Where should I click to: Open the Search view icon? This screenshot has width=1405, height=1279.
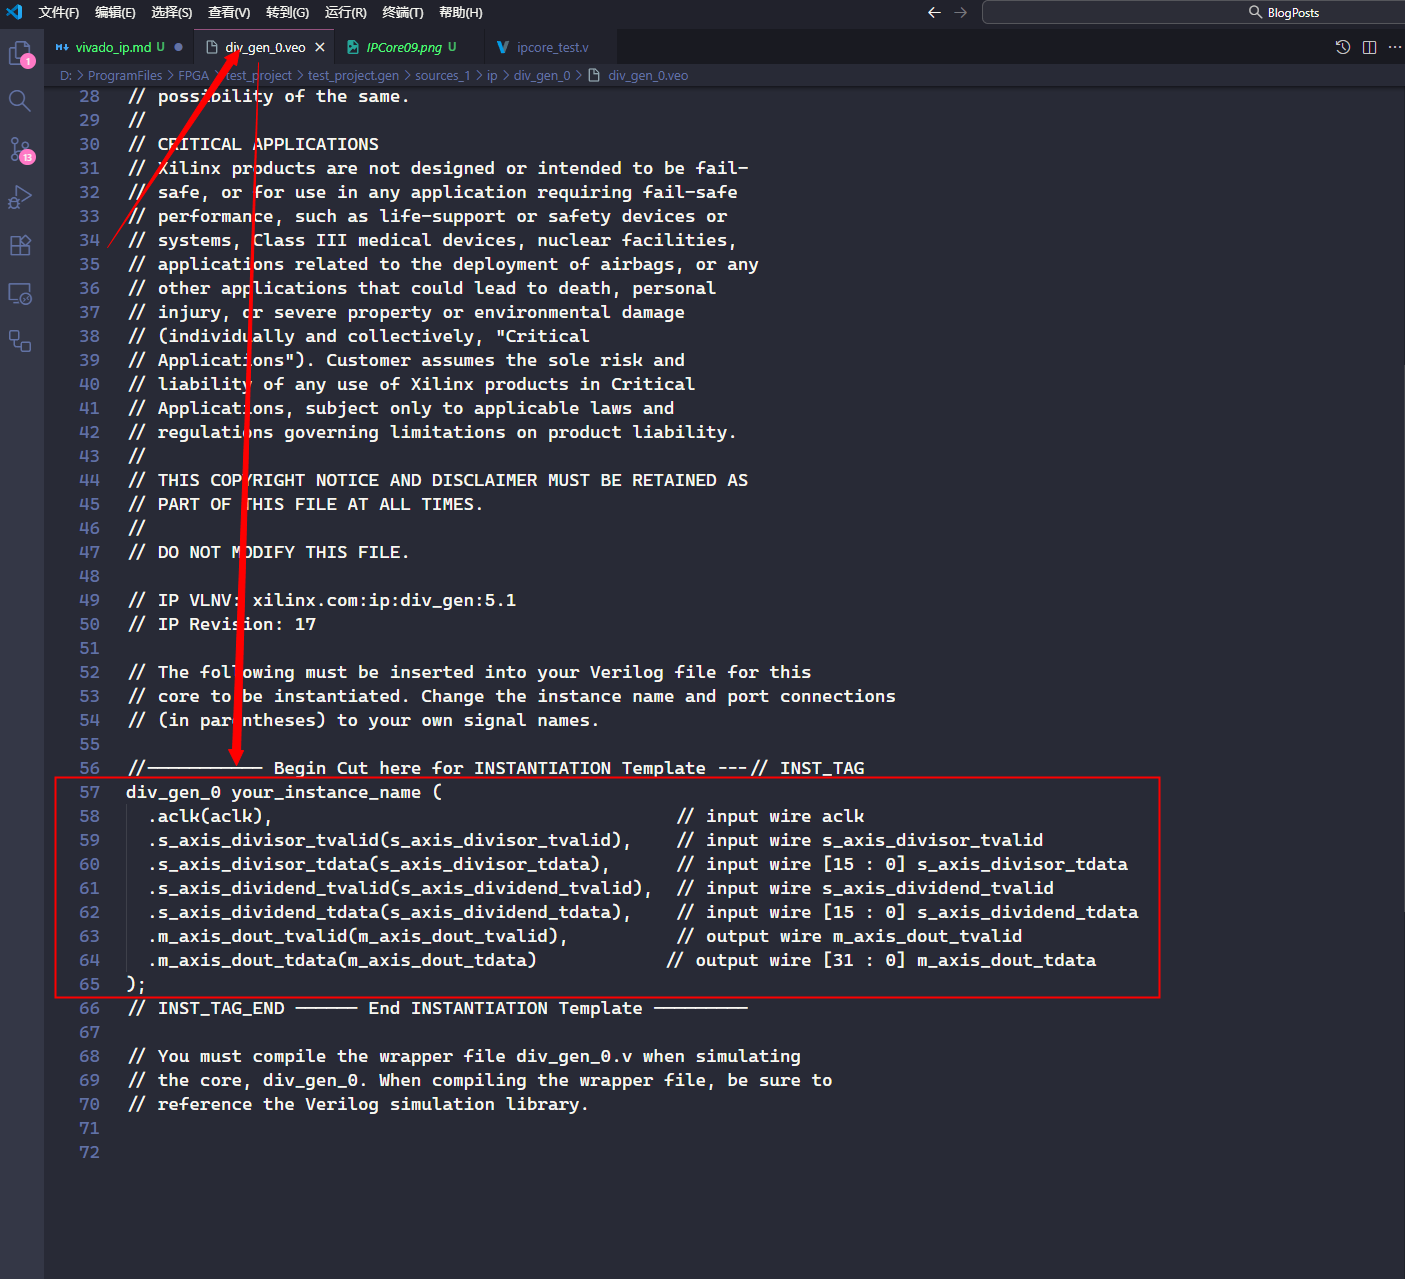click(x=20, y=101)
